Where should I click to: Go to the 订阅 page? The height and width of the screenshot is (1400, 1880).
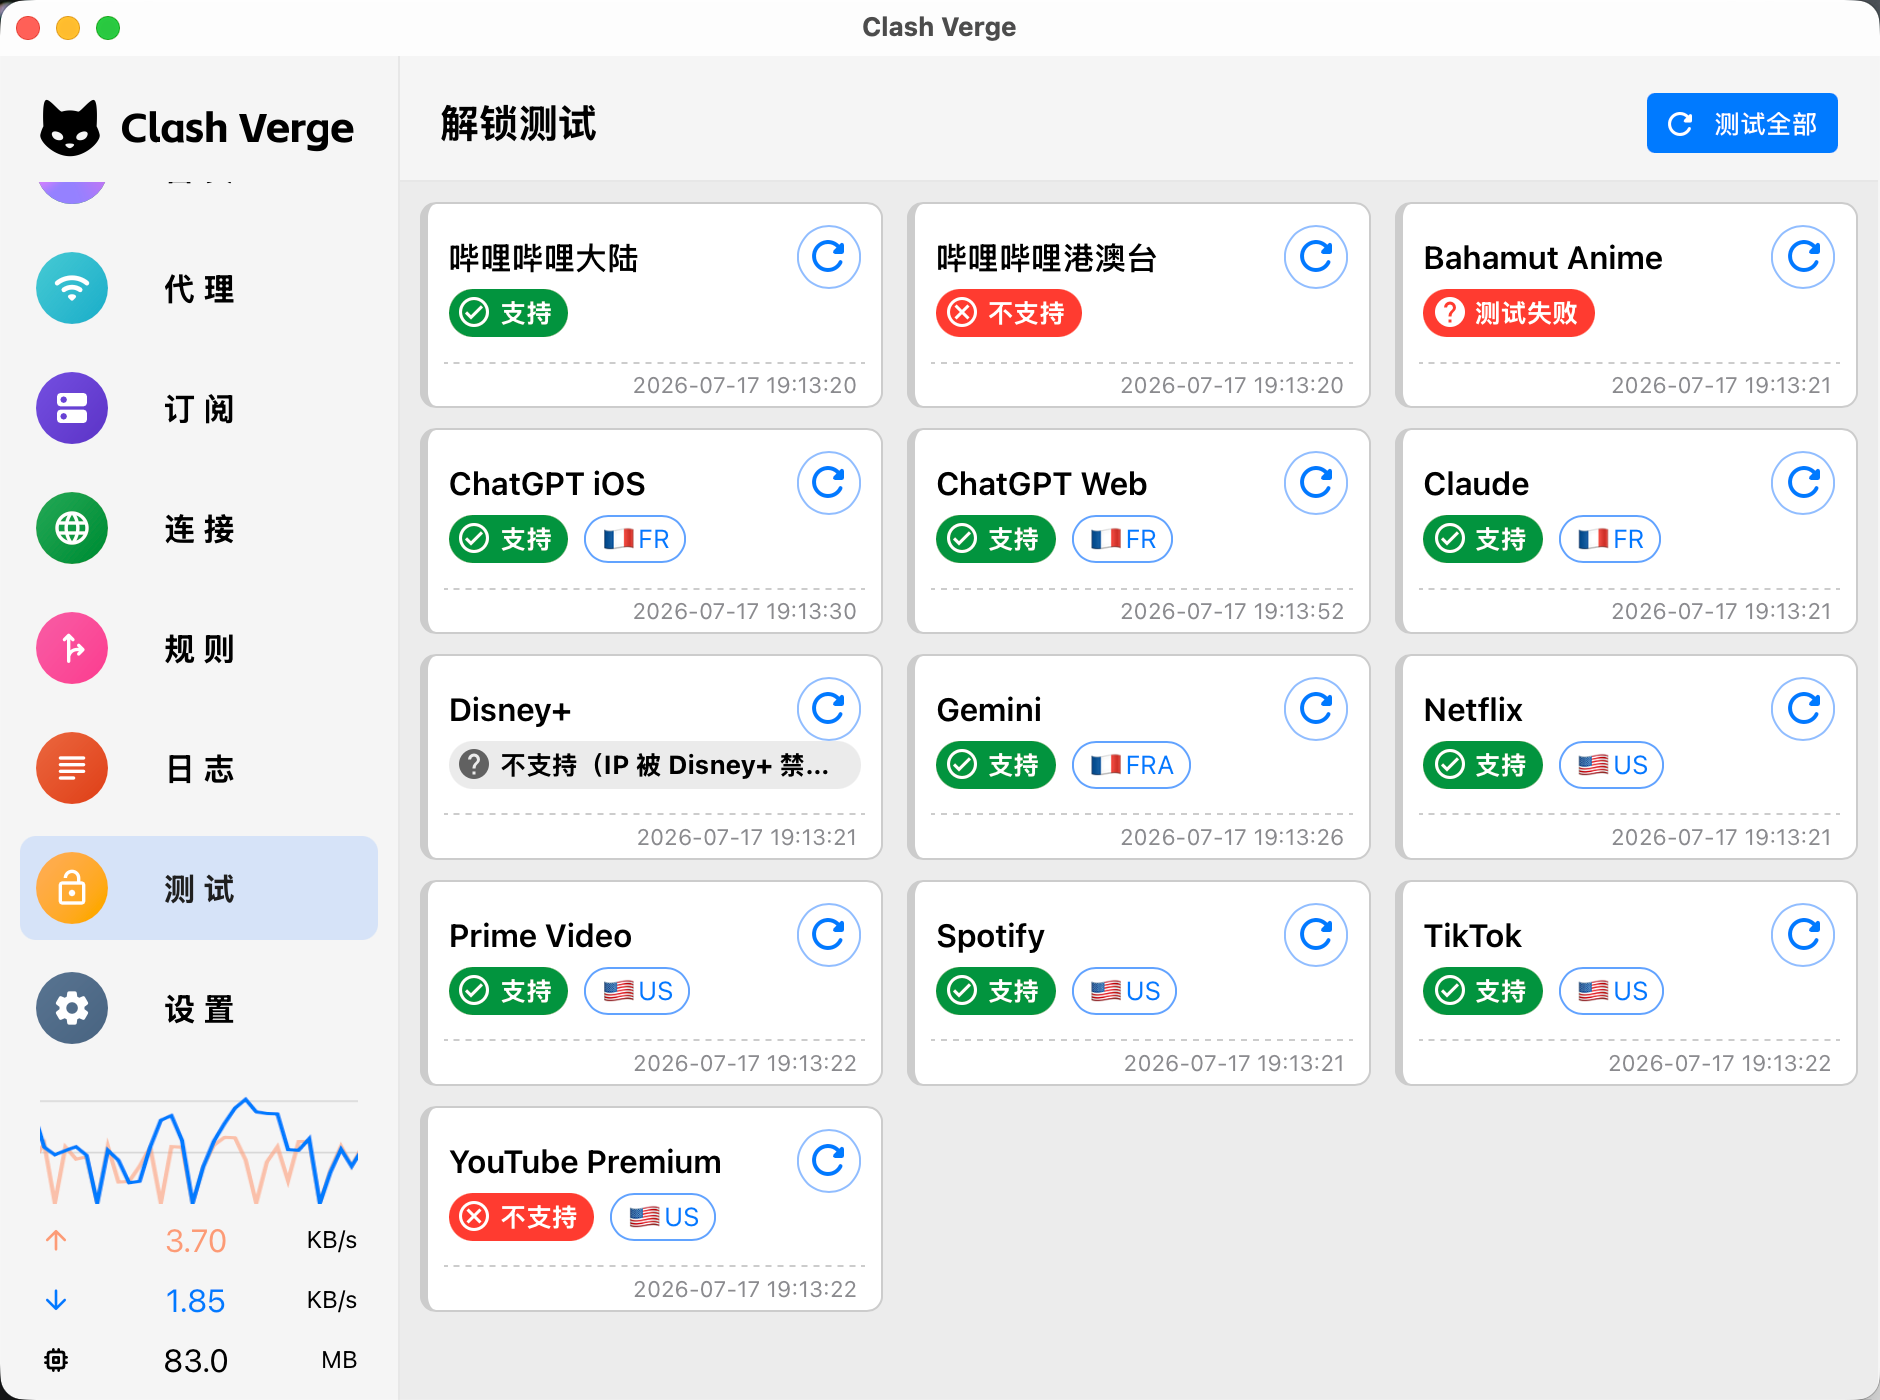(199, 409)
